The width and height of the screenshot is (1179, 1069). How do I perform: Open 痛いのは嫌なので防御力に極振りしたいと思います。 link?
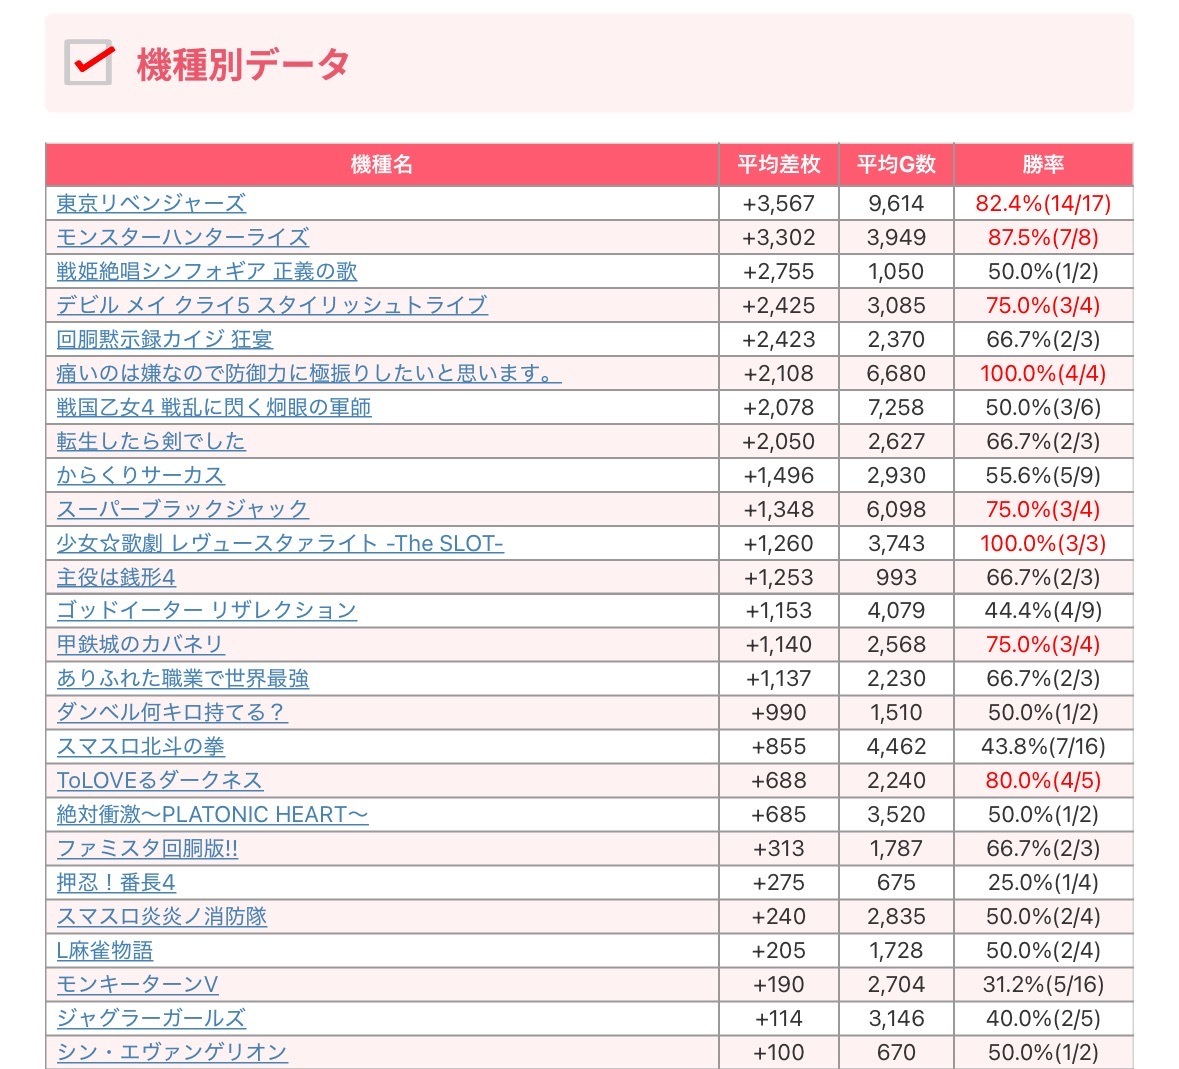[309, 373]
